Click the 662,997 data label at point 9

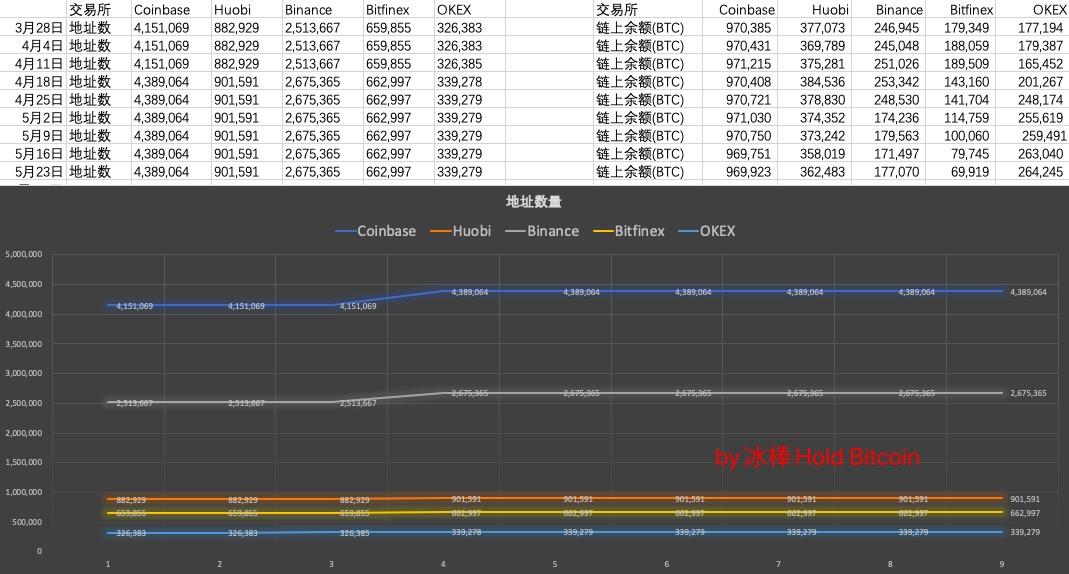pos(1025,513)
